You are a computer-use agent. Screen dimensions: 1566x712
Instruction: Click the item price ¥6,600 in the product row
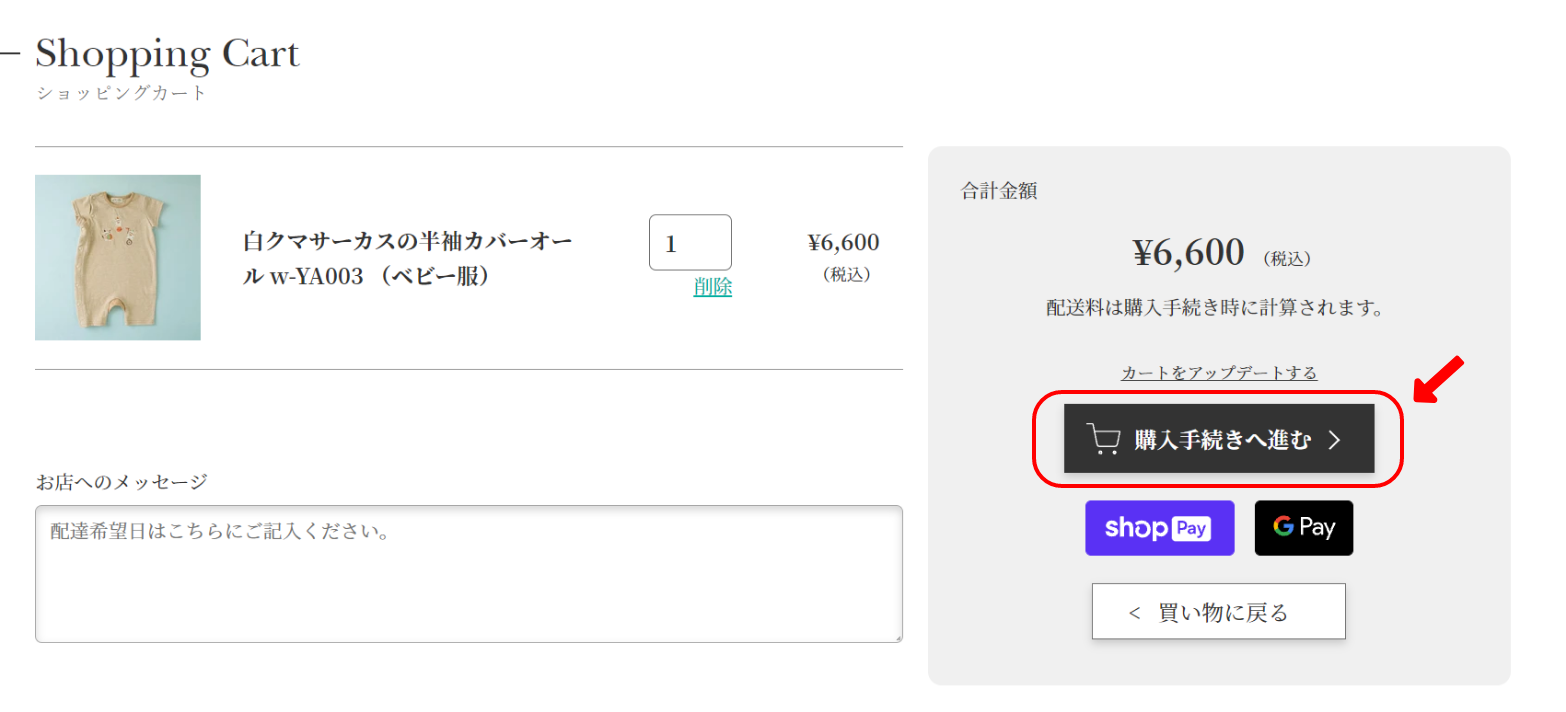843,243
